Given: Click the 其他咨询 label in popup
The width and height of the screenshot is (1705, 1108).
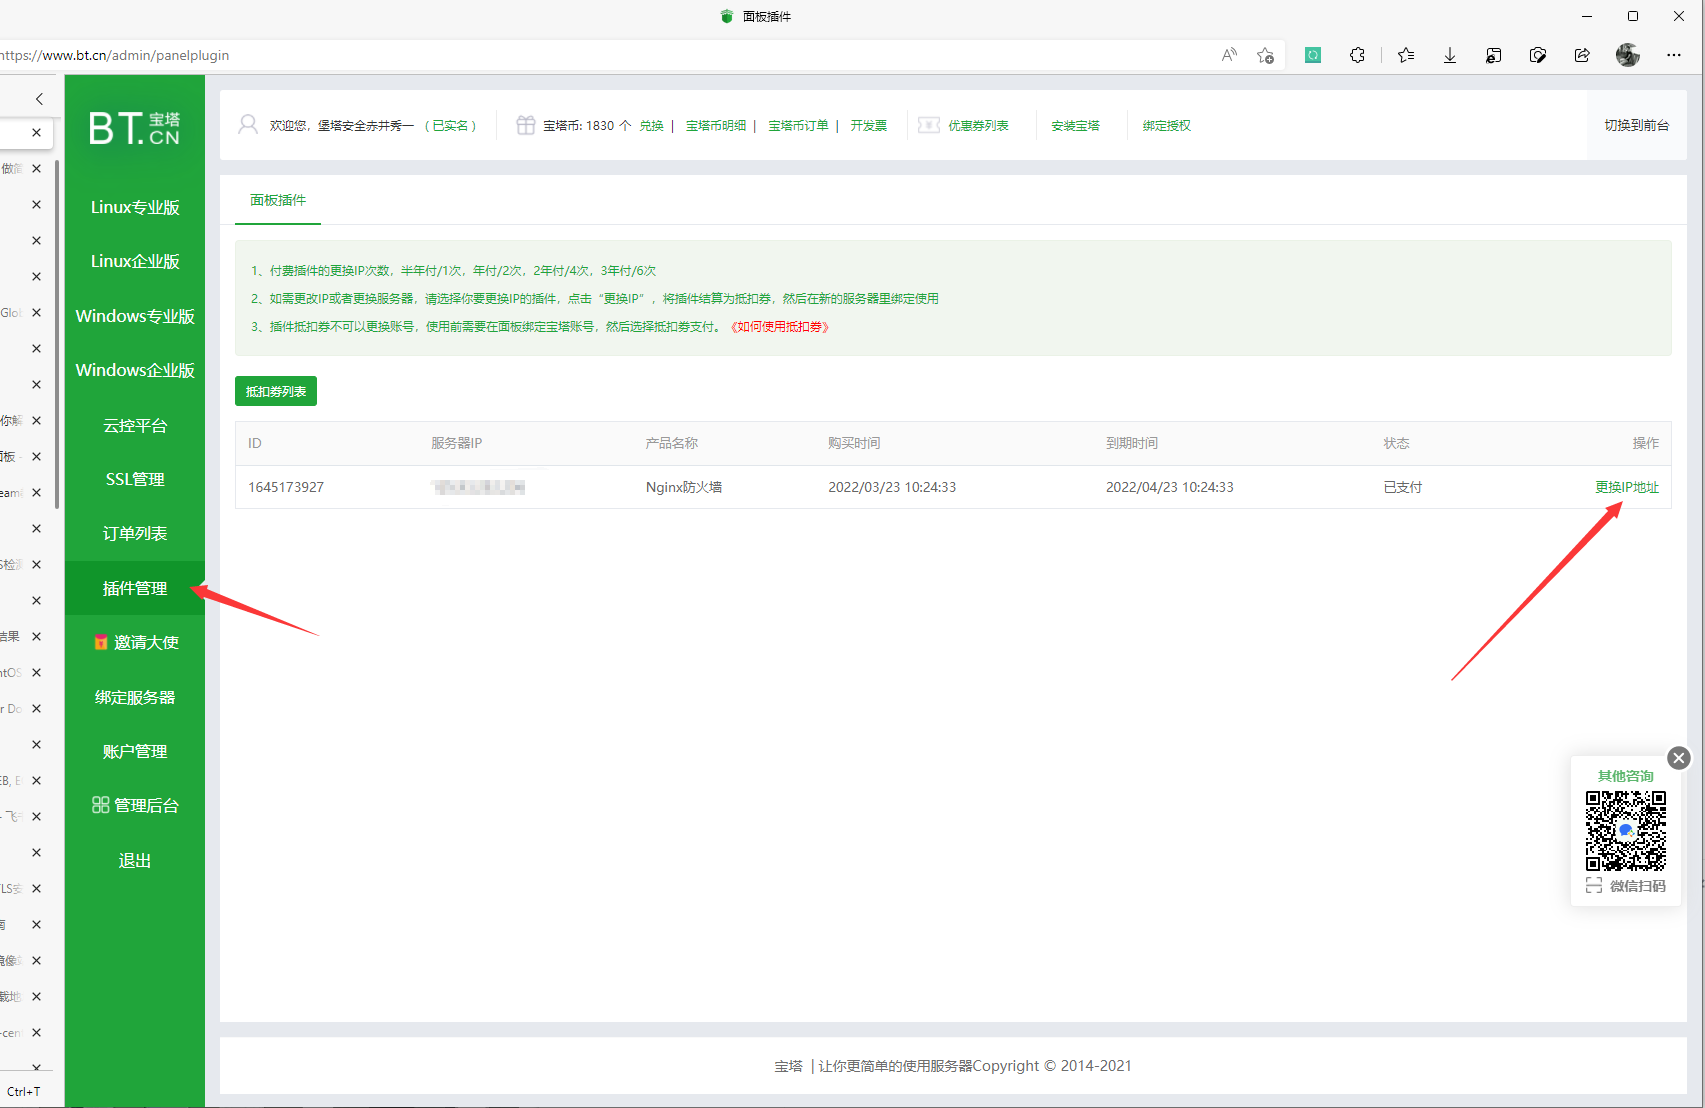Looking at the screenshot, I should click(1626, 776).
